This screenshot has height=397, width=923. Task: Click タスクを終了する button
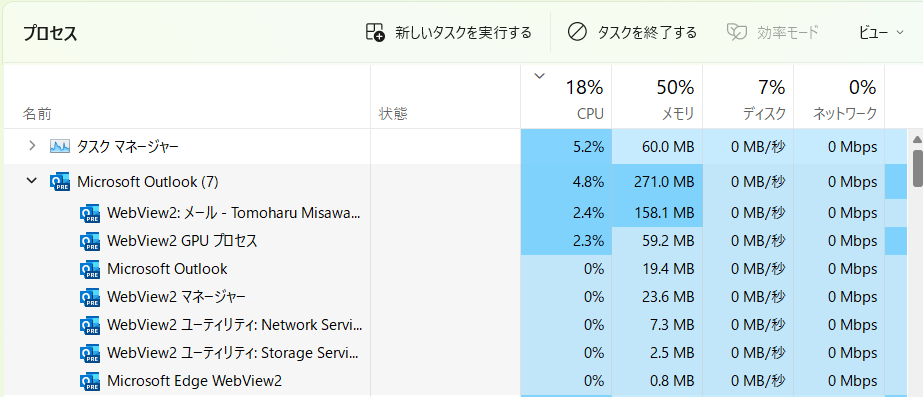pyautogui.click(x=632, y=32)
